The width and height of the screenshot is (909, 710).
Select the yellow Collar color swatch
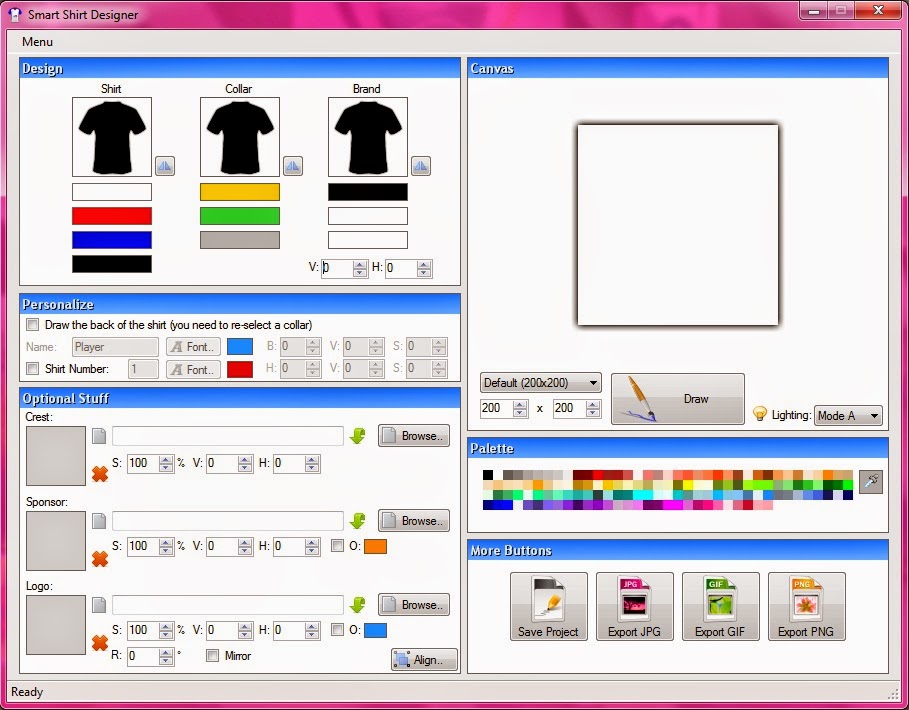click(x=240, y=192)
